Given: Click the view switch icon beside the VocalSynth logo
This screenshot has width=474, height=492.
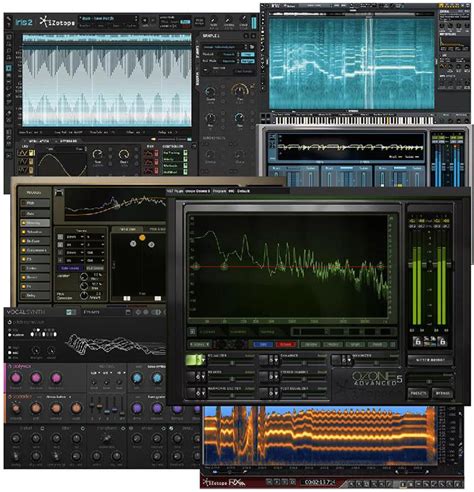Looking at the screenshot, I should [x=71, y=312].
